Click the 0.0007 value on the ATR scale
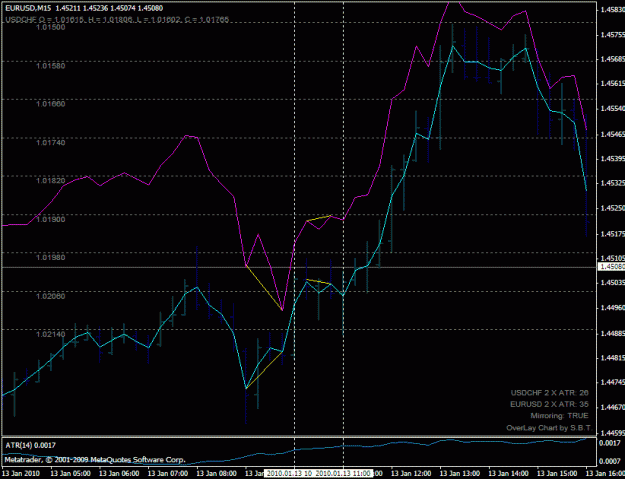The height and width of the screenshot is (479, 625). pyautogui.click(x=610, y=461)
